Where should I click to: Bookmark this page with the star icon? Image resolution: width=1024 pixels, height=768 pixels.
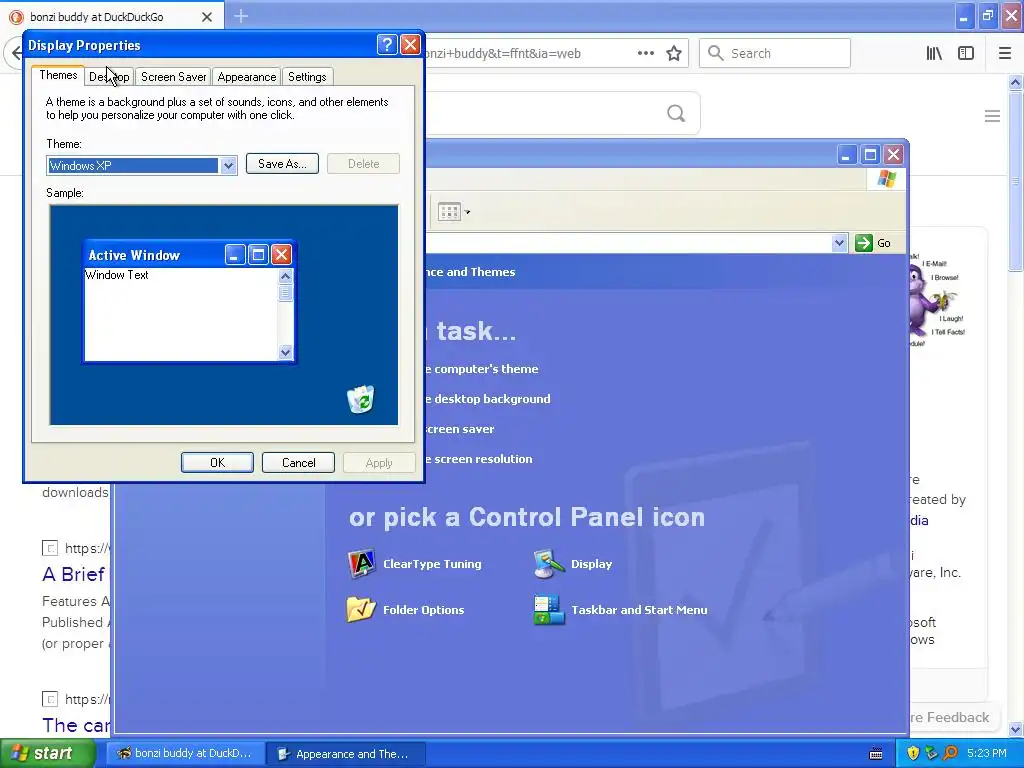point(674,54)
